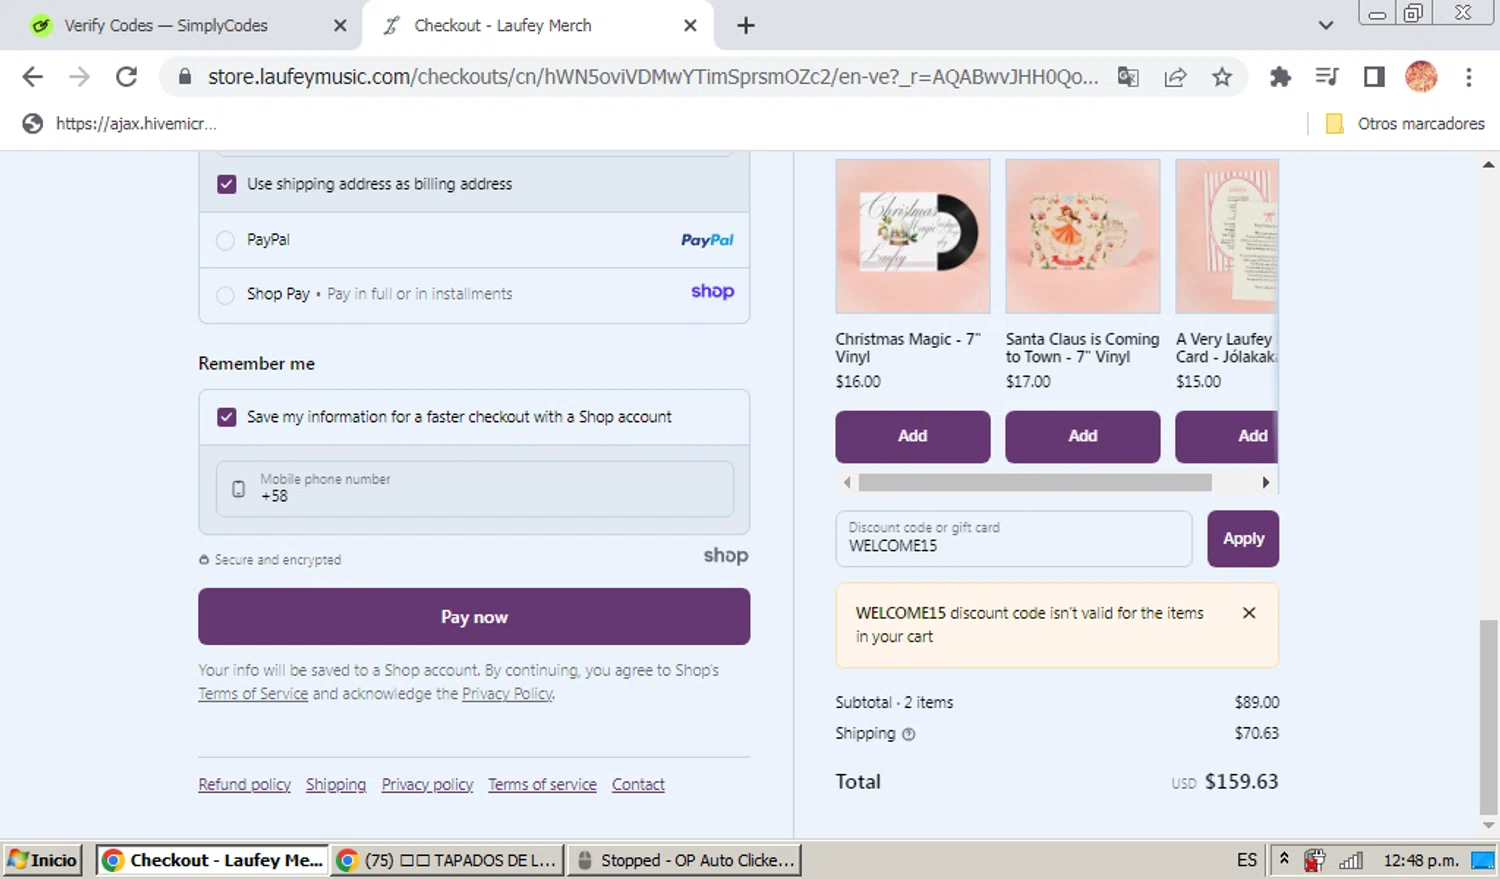Dismiss the WELCOME15 invalid code notice
Image resolution: width=1500 pixels, height=879 pixels.
(1249, 613)
